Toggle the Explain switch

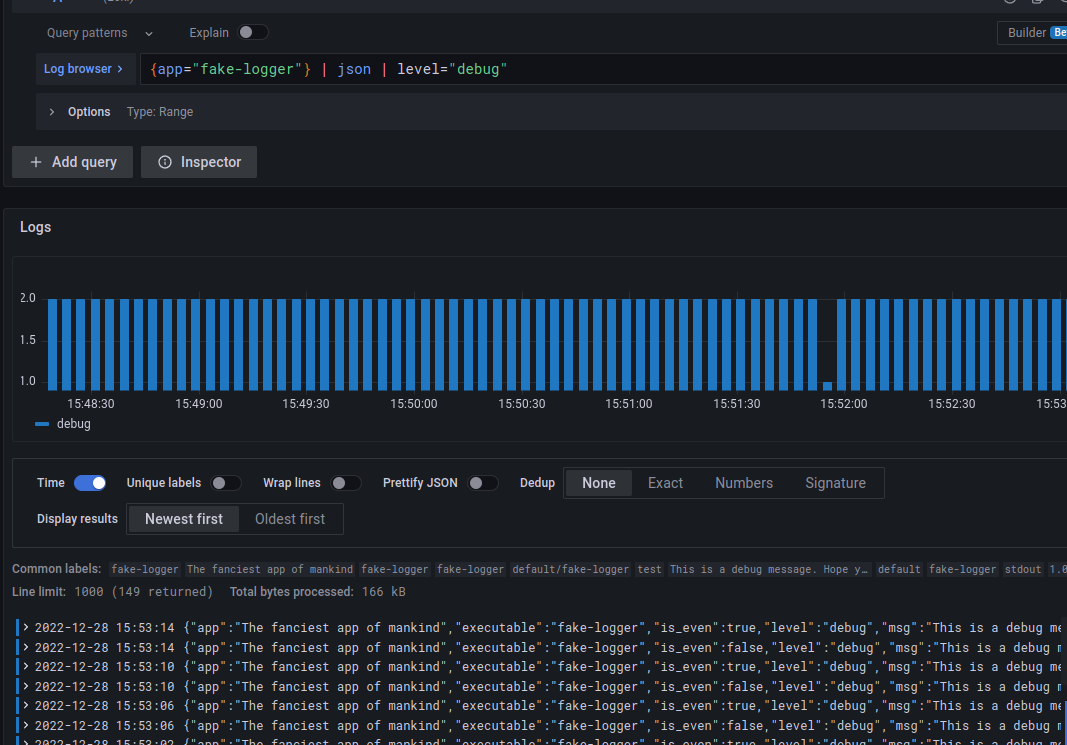click(252, 33)
